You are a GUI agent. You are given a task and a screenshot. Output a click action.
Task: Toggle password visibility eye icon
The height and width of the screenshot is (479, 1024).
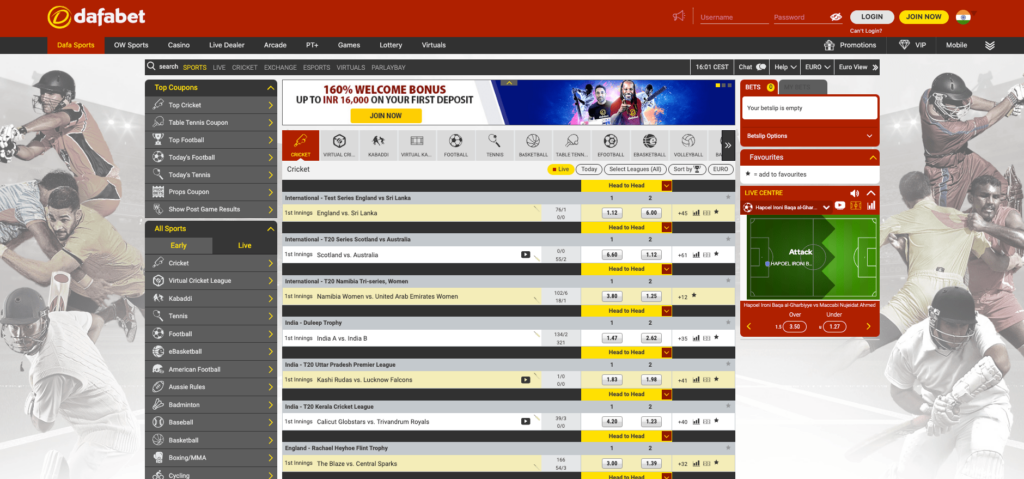[836, 18]
